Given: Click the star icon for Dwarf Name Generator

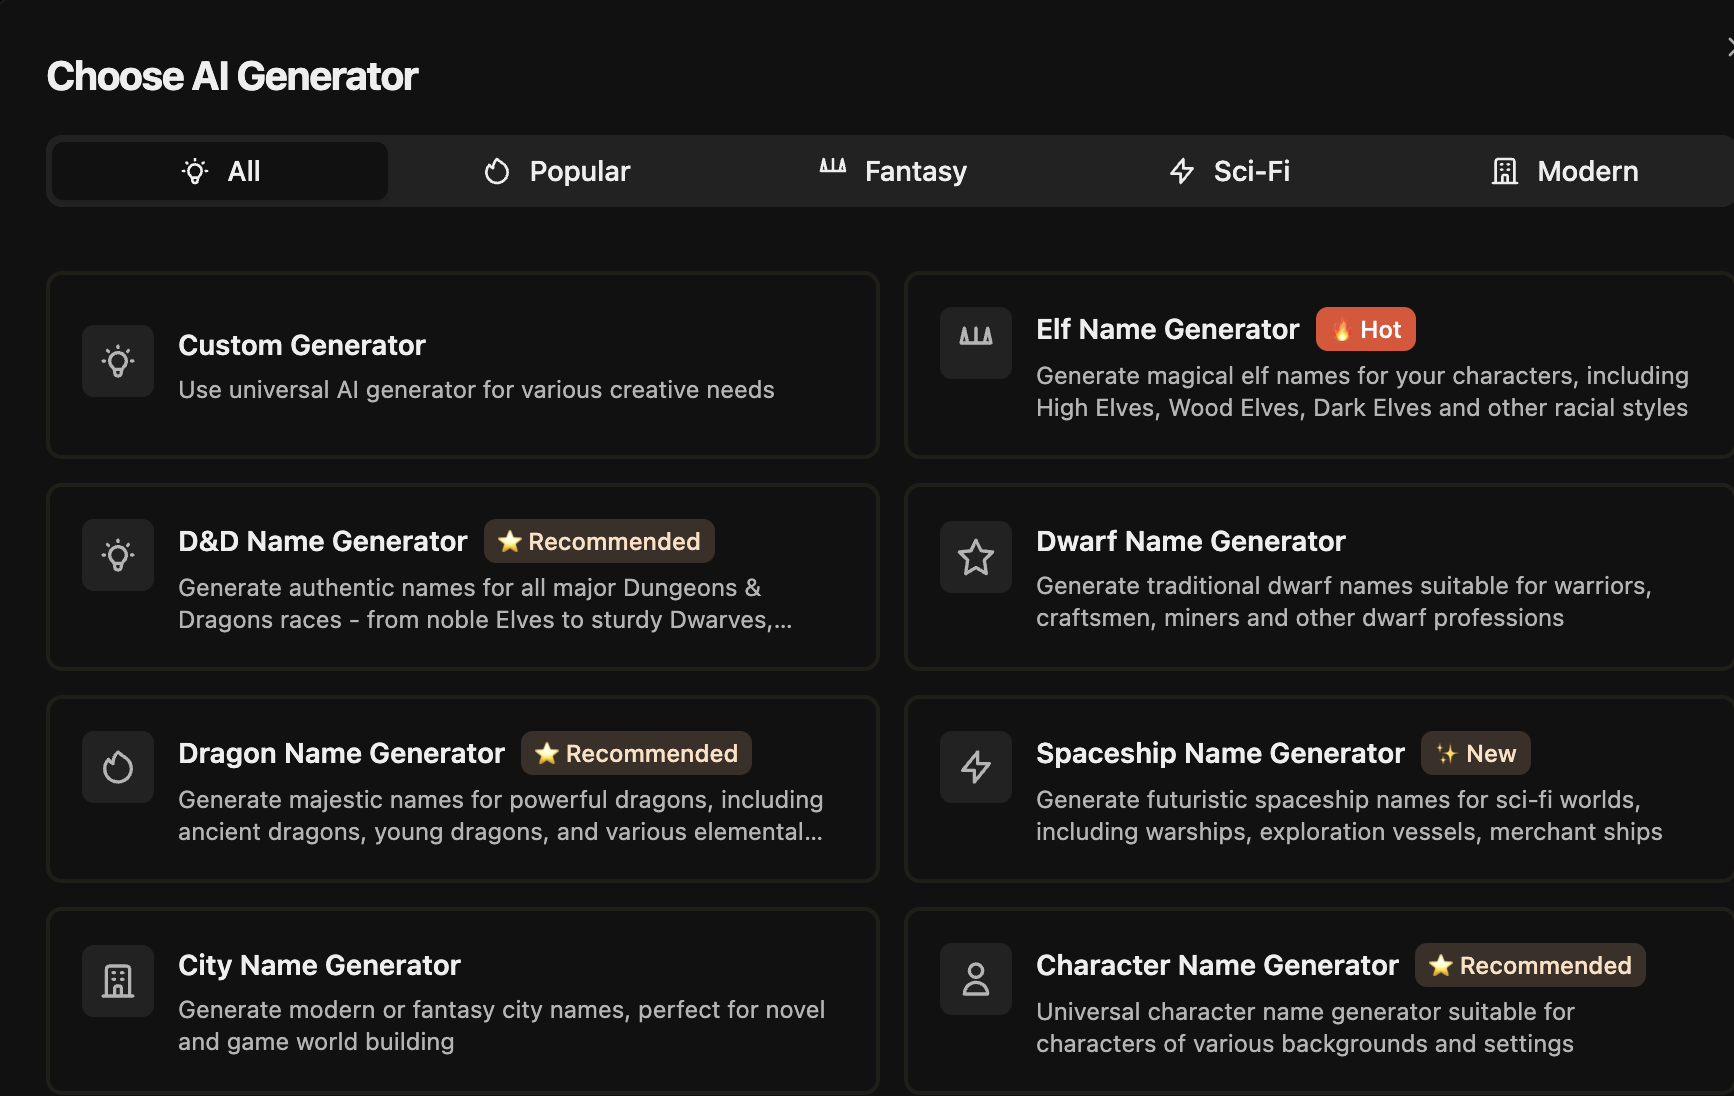Looking at the screenshot, I should point(975,557).
